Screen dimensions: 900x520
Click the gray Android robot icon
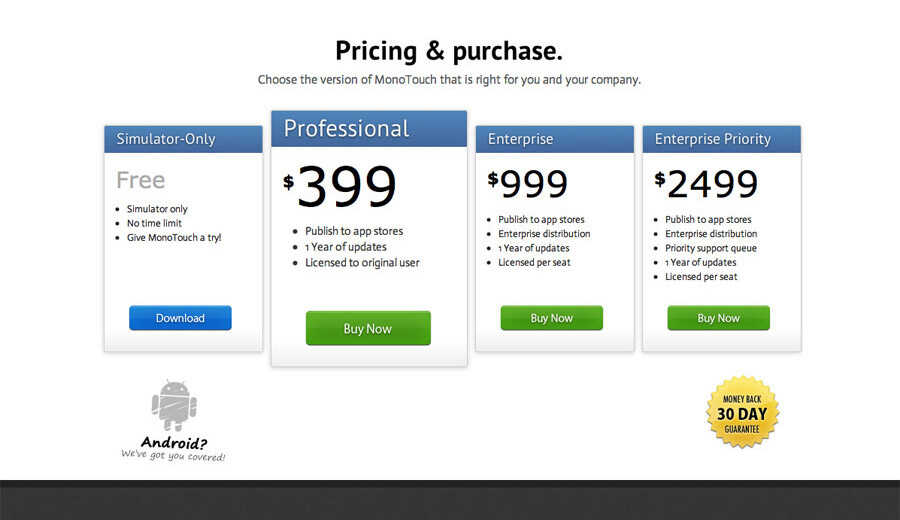point(174,405)
